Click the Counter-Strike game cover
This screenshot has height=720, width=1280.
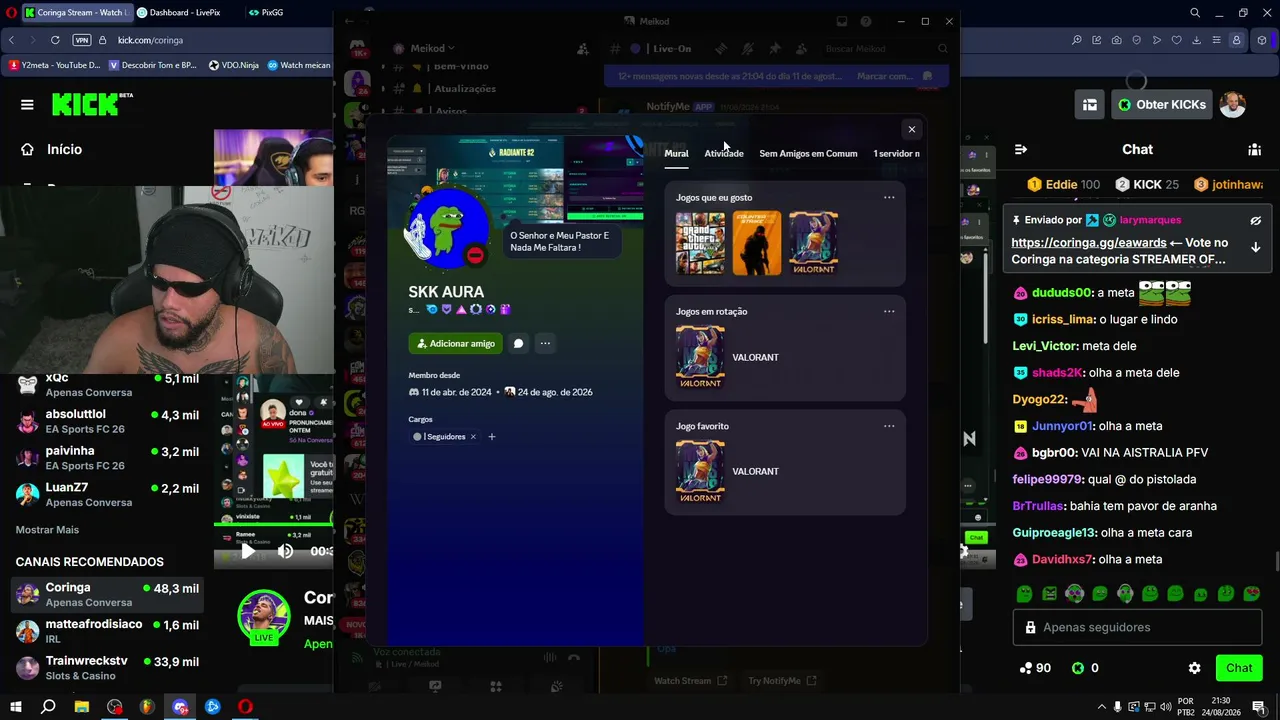[757, 243]
